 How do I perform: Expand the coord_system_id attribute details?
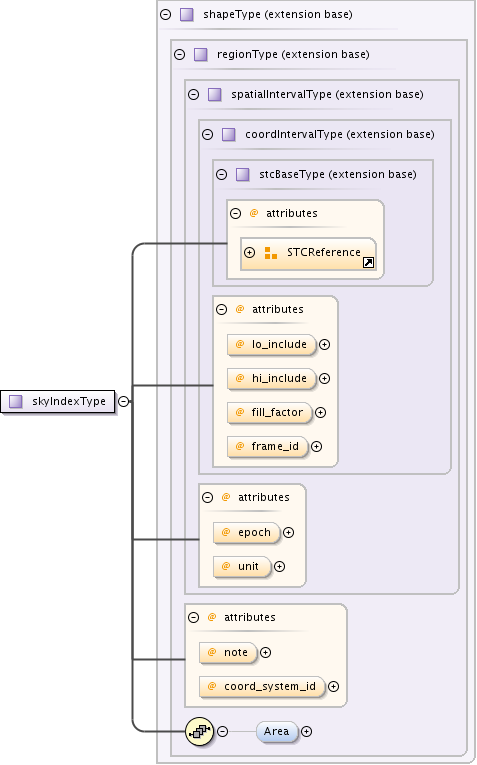[x=334, y=687]
